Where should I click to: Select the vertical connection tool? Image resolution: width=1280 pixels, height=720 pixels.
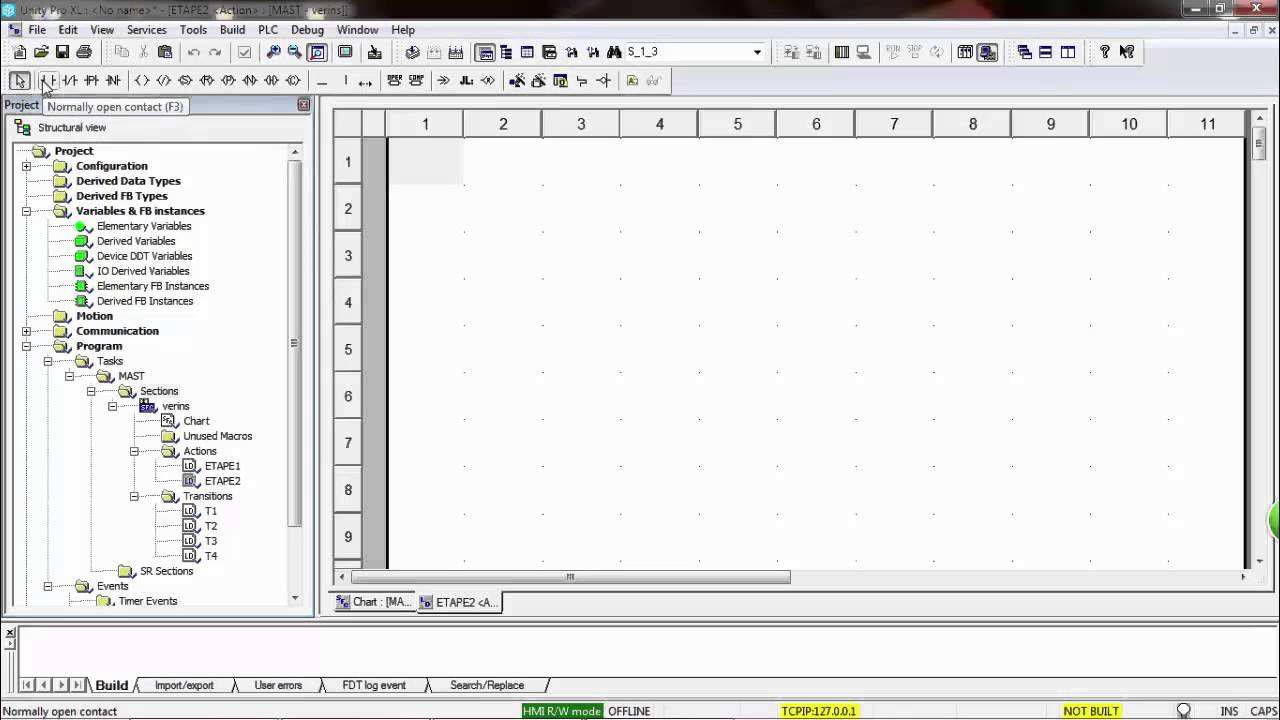point(344,81)
